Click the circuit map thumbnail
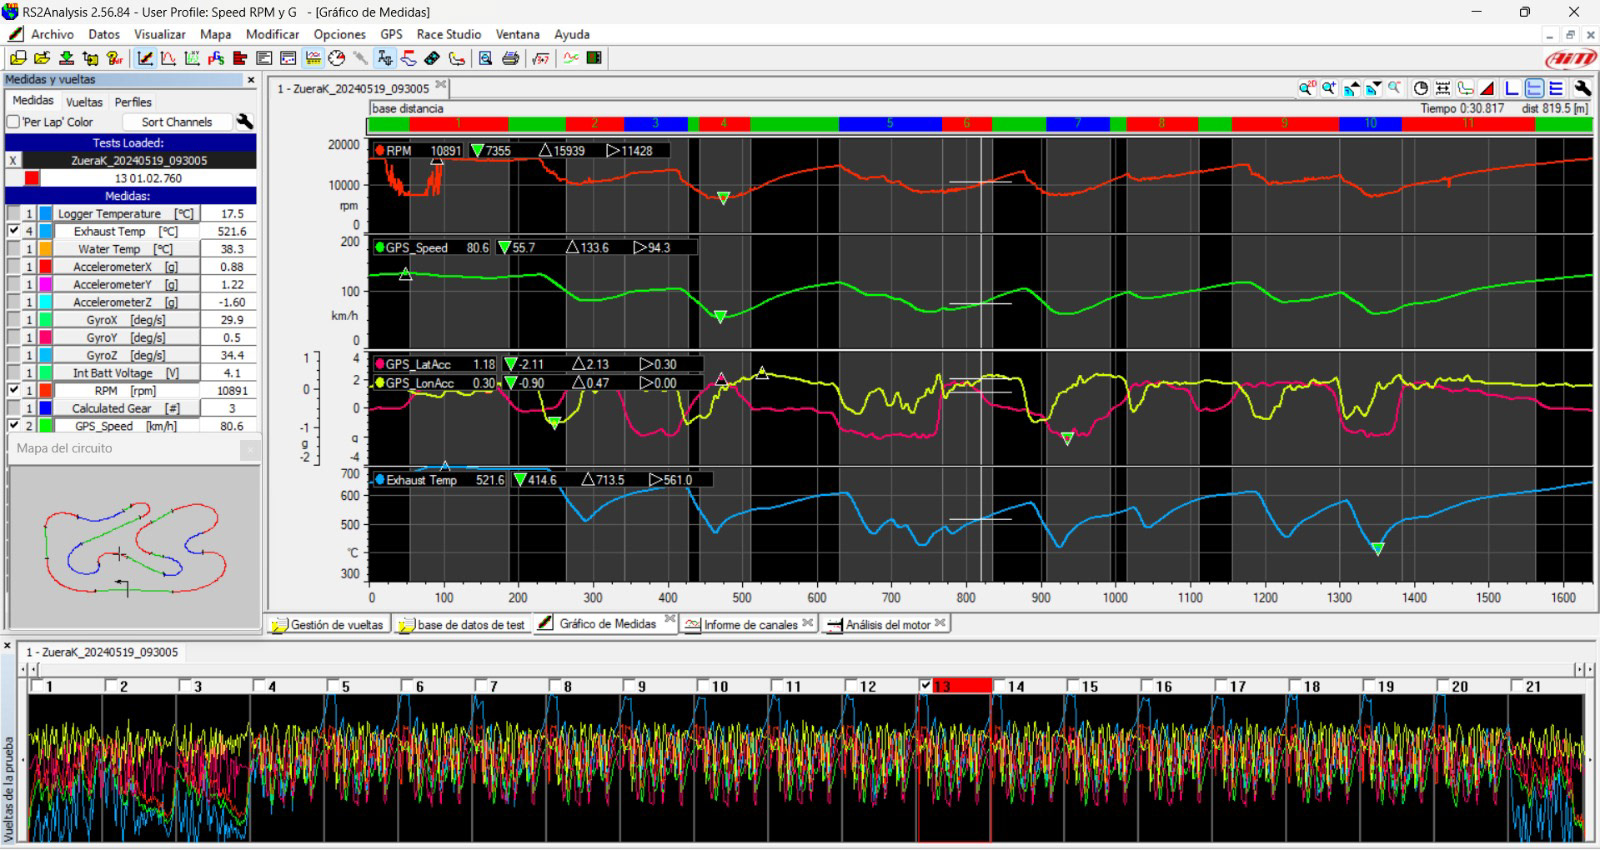Viewport: 1600px width, 850px height. pyautogui.click(x=133, y=548)
